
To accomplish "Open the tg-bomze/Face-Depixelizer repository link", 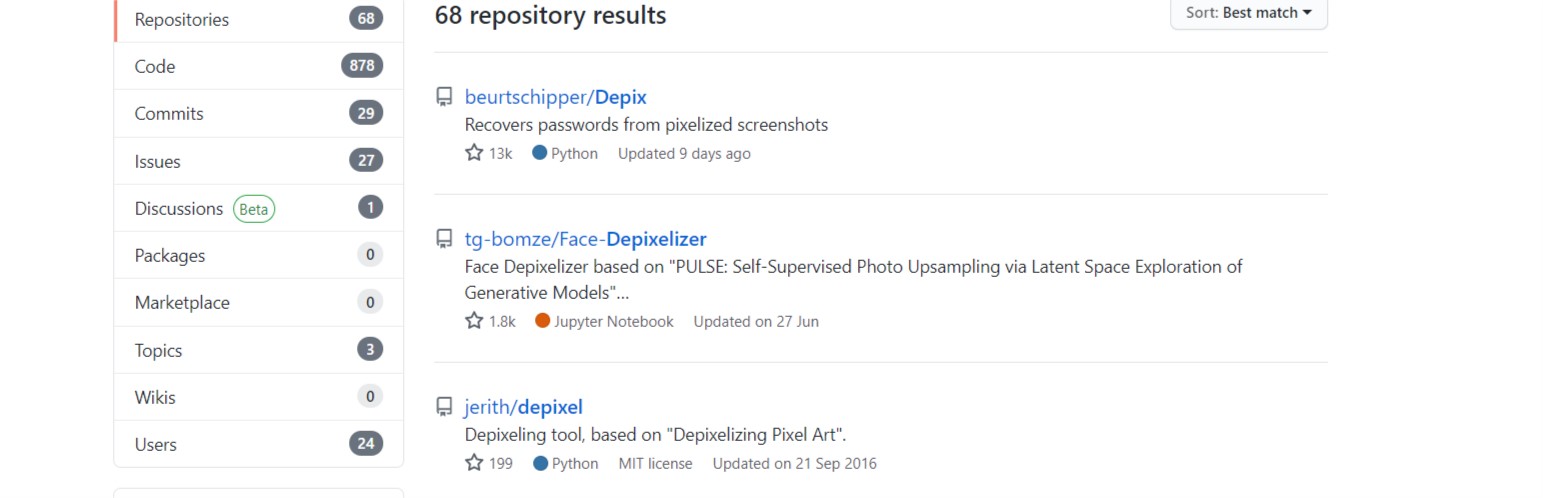I will click(x=585, y=239).
